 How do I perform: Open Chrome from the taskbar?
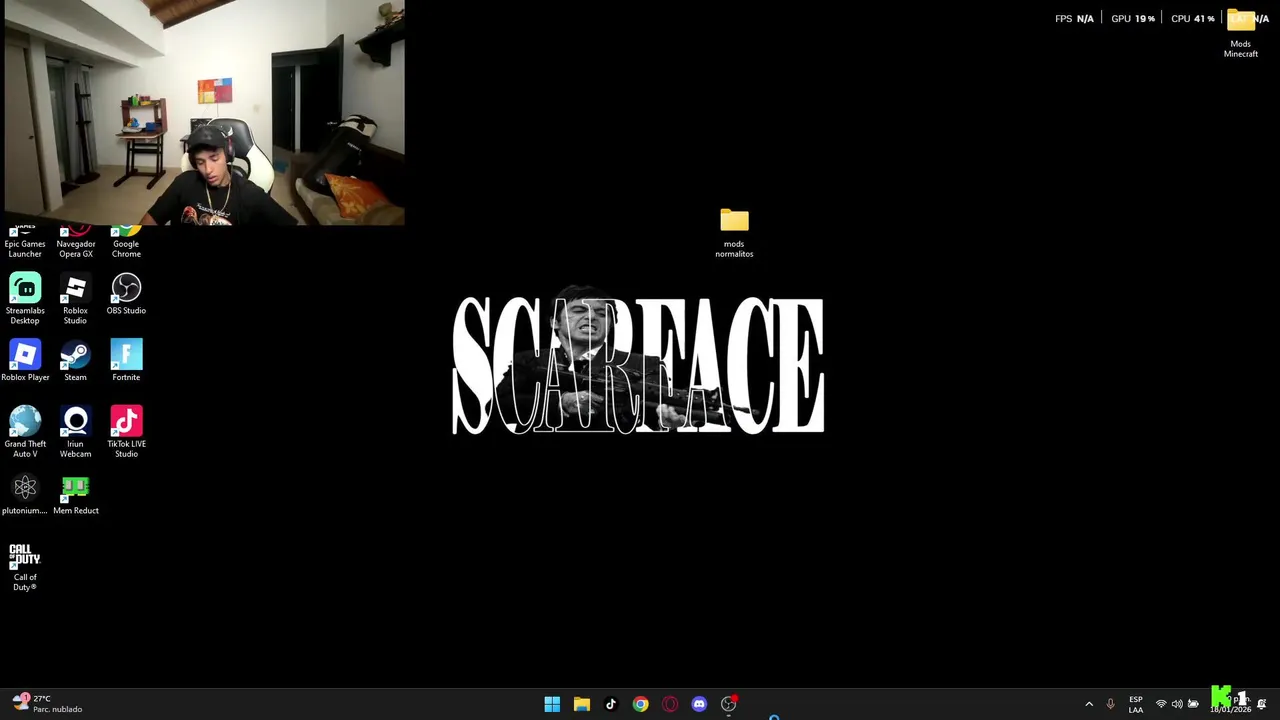pyautogui.click(x=641, y=704)
